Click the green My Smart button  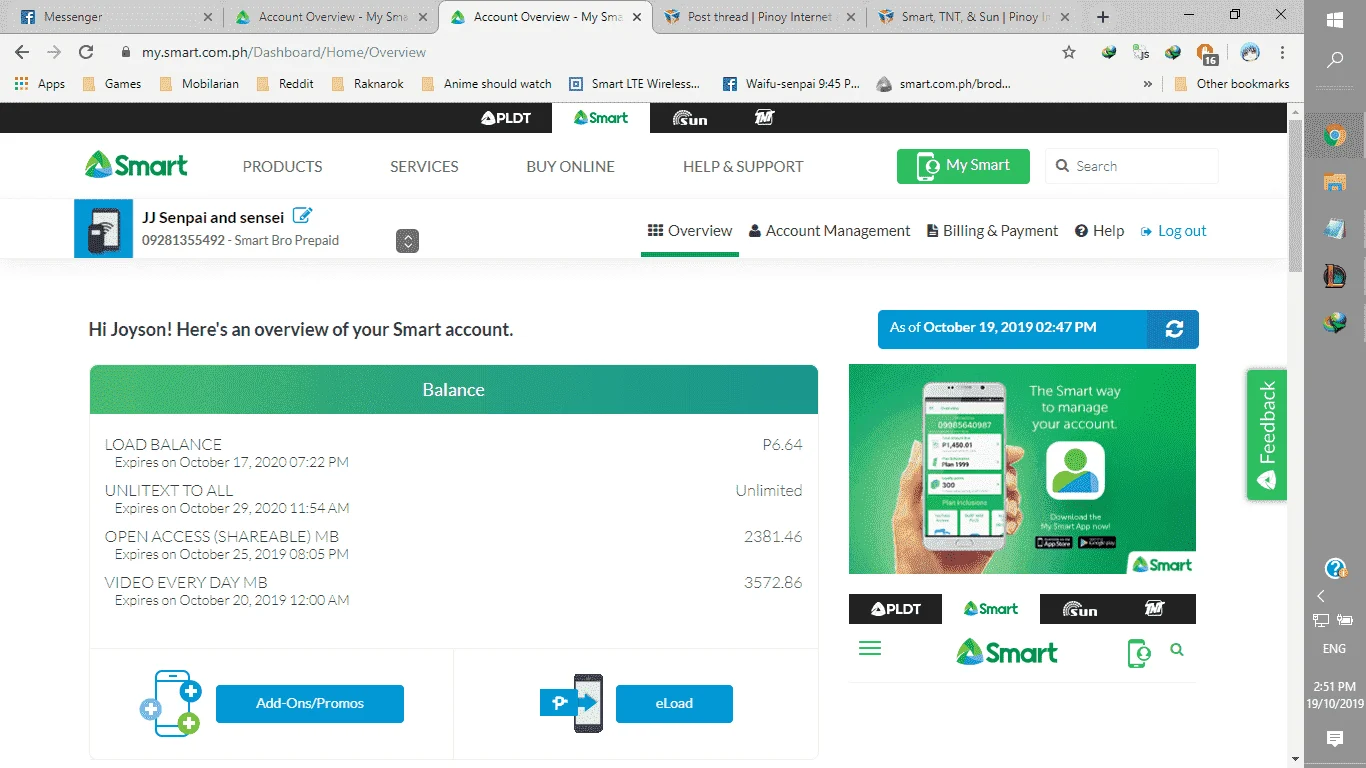point(963,166)
